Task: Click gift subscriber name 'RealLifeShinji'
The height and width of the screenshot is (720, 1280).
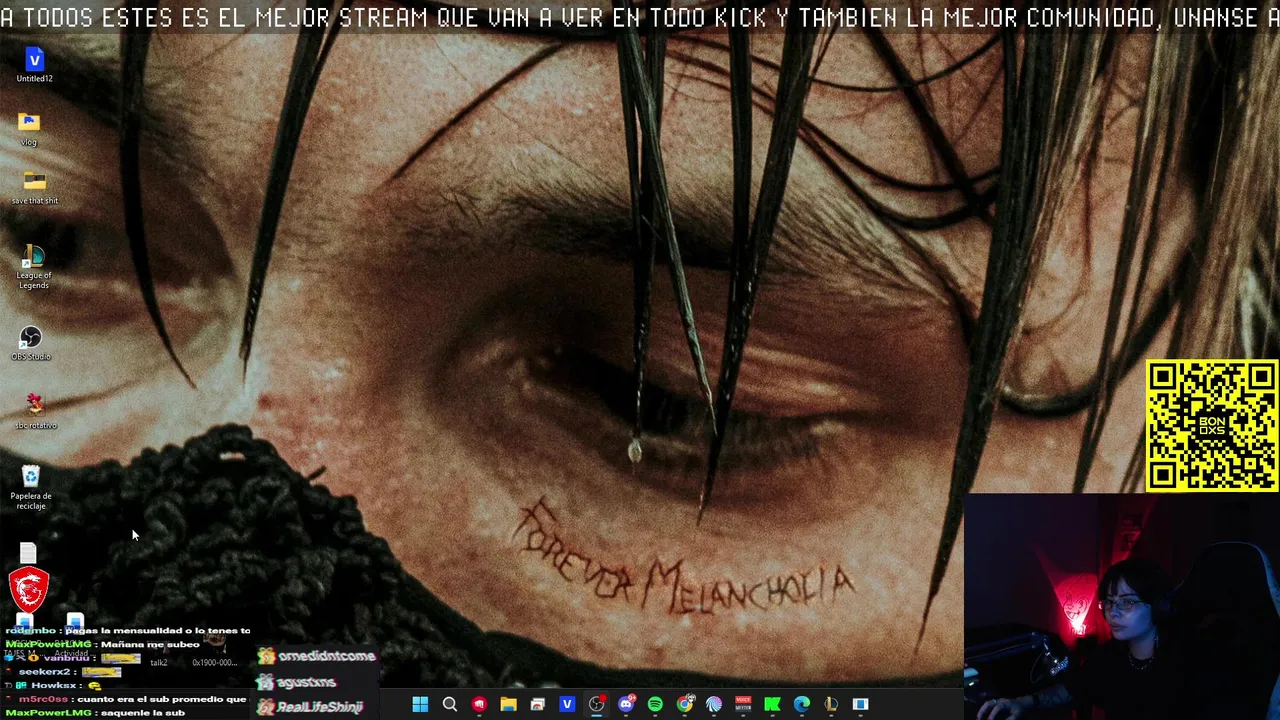Action: tap(319, 707)
